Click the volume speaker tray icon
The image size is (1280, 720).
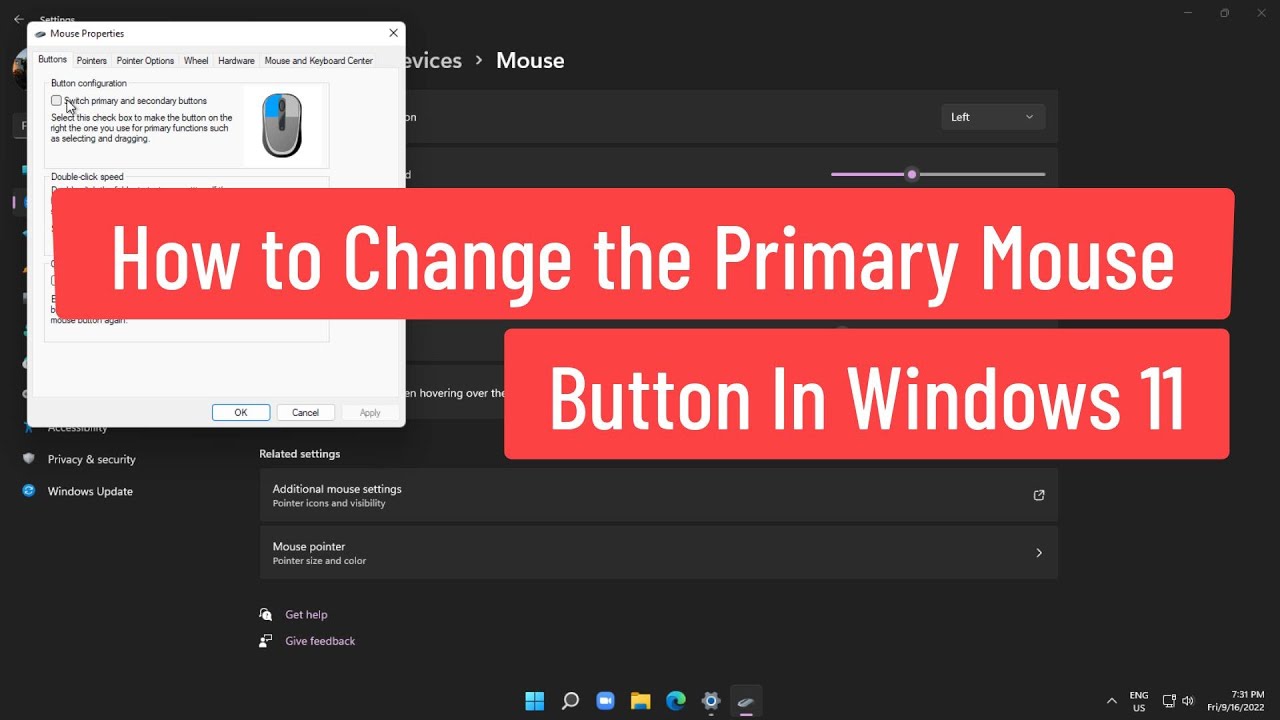coord(1188,701)
